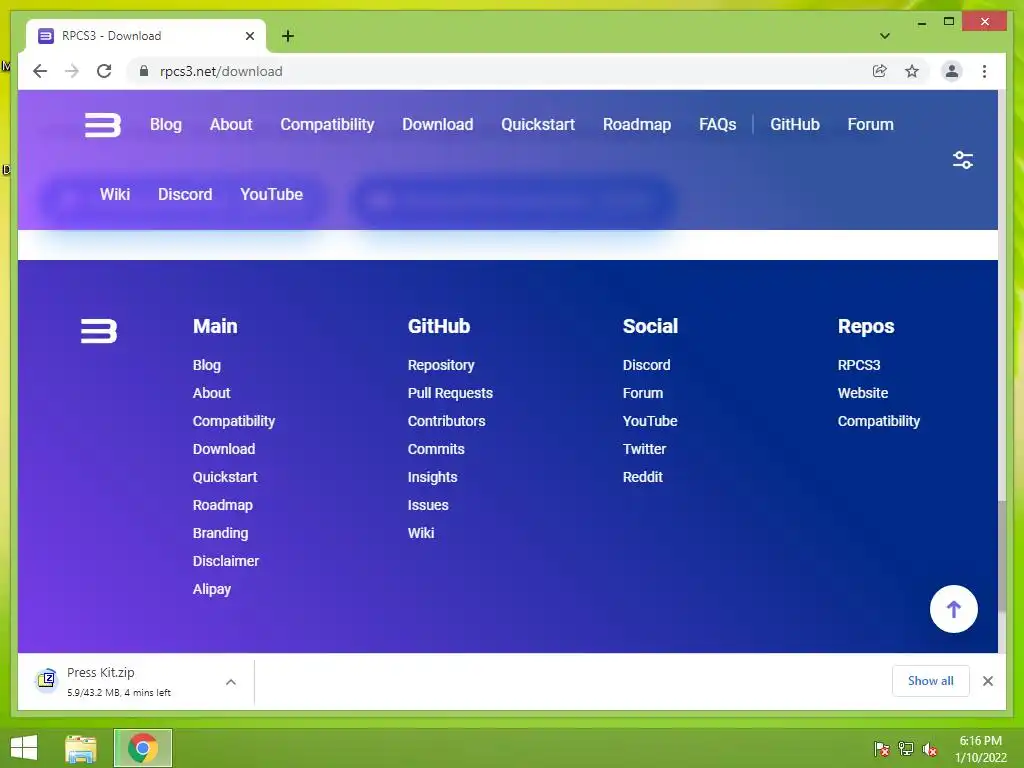This screenshot has width=1024, height=768.
Task: Open the tab search chevron
Action: coord(885,36)
